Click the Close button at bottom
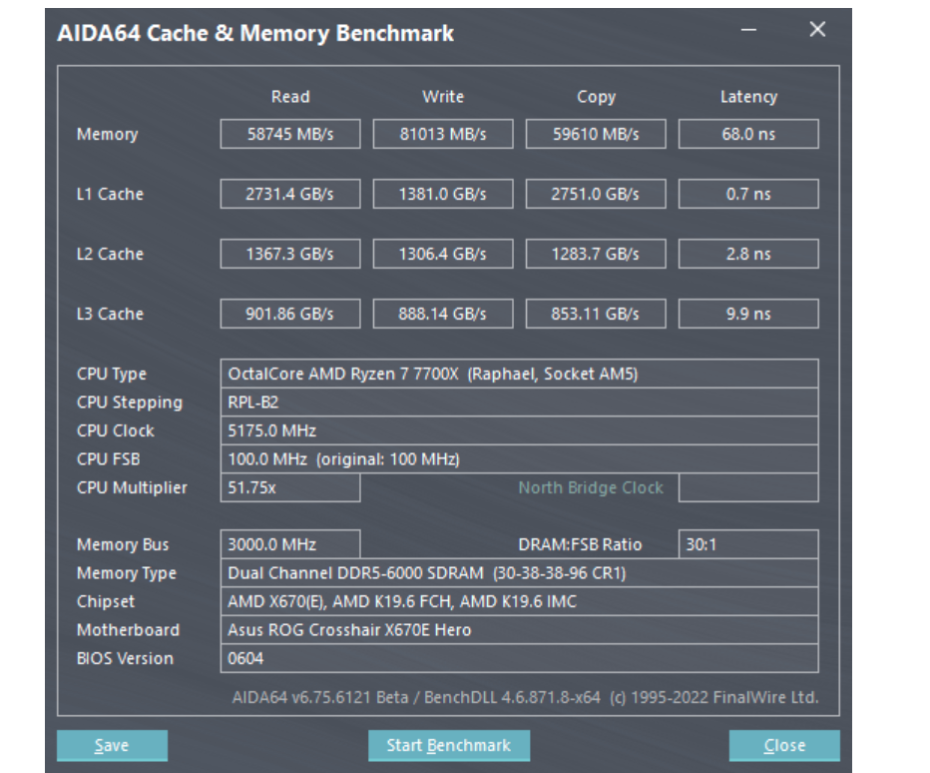The width and height of the screenshot is (930, 773). (x=784, y=746)
